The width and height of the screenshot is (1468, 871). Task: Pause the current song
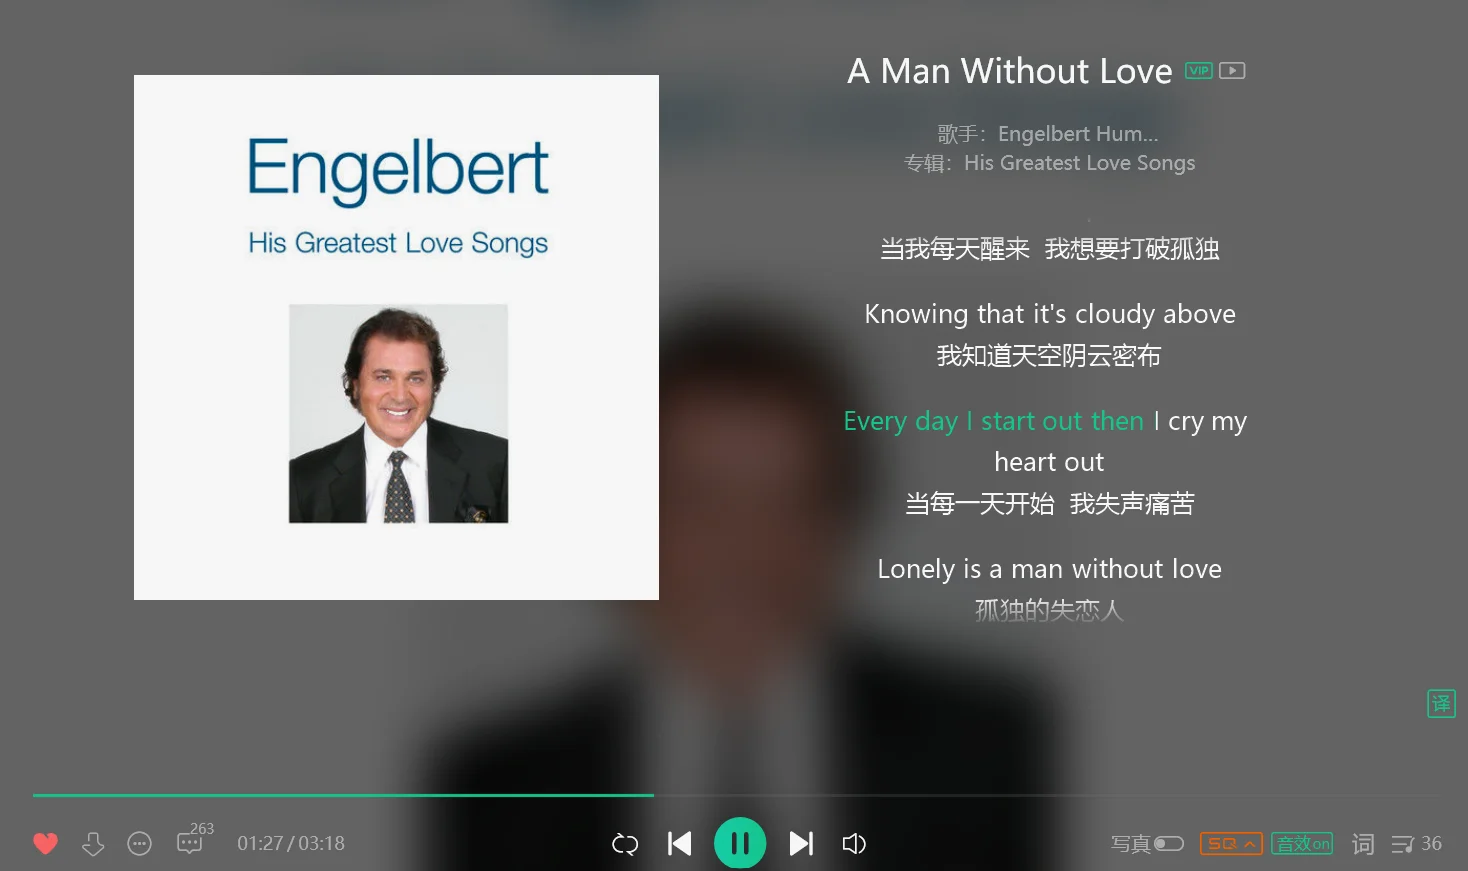740,843
